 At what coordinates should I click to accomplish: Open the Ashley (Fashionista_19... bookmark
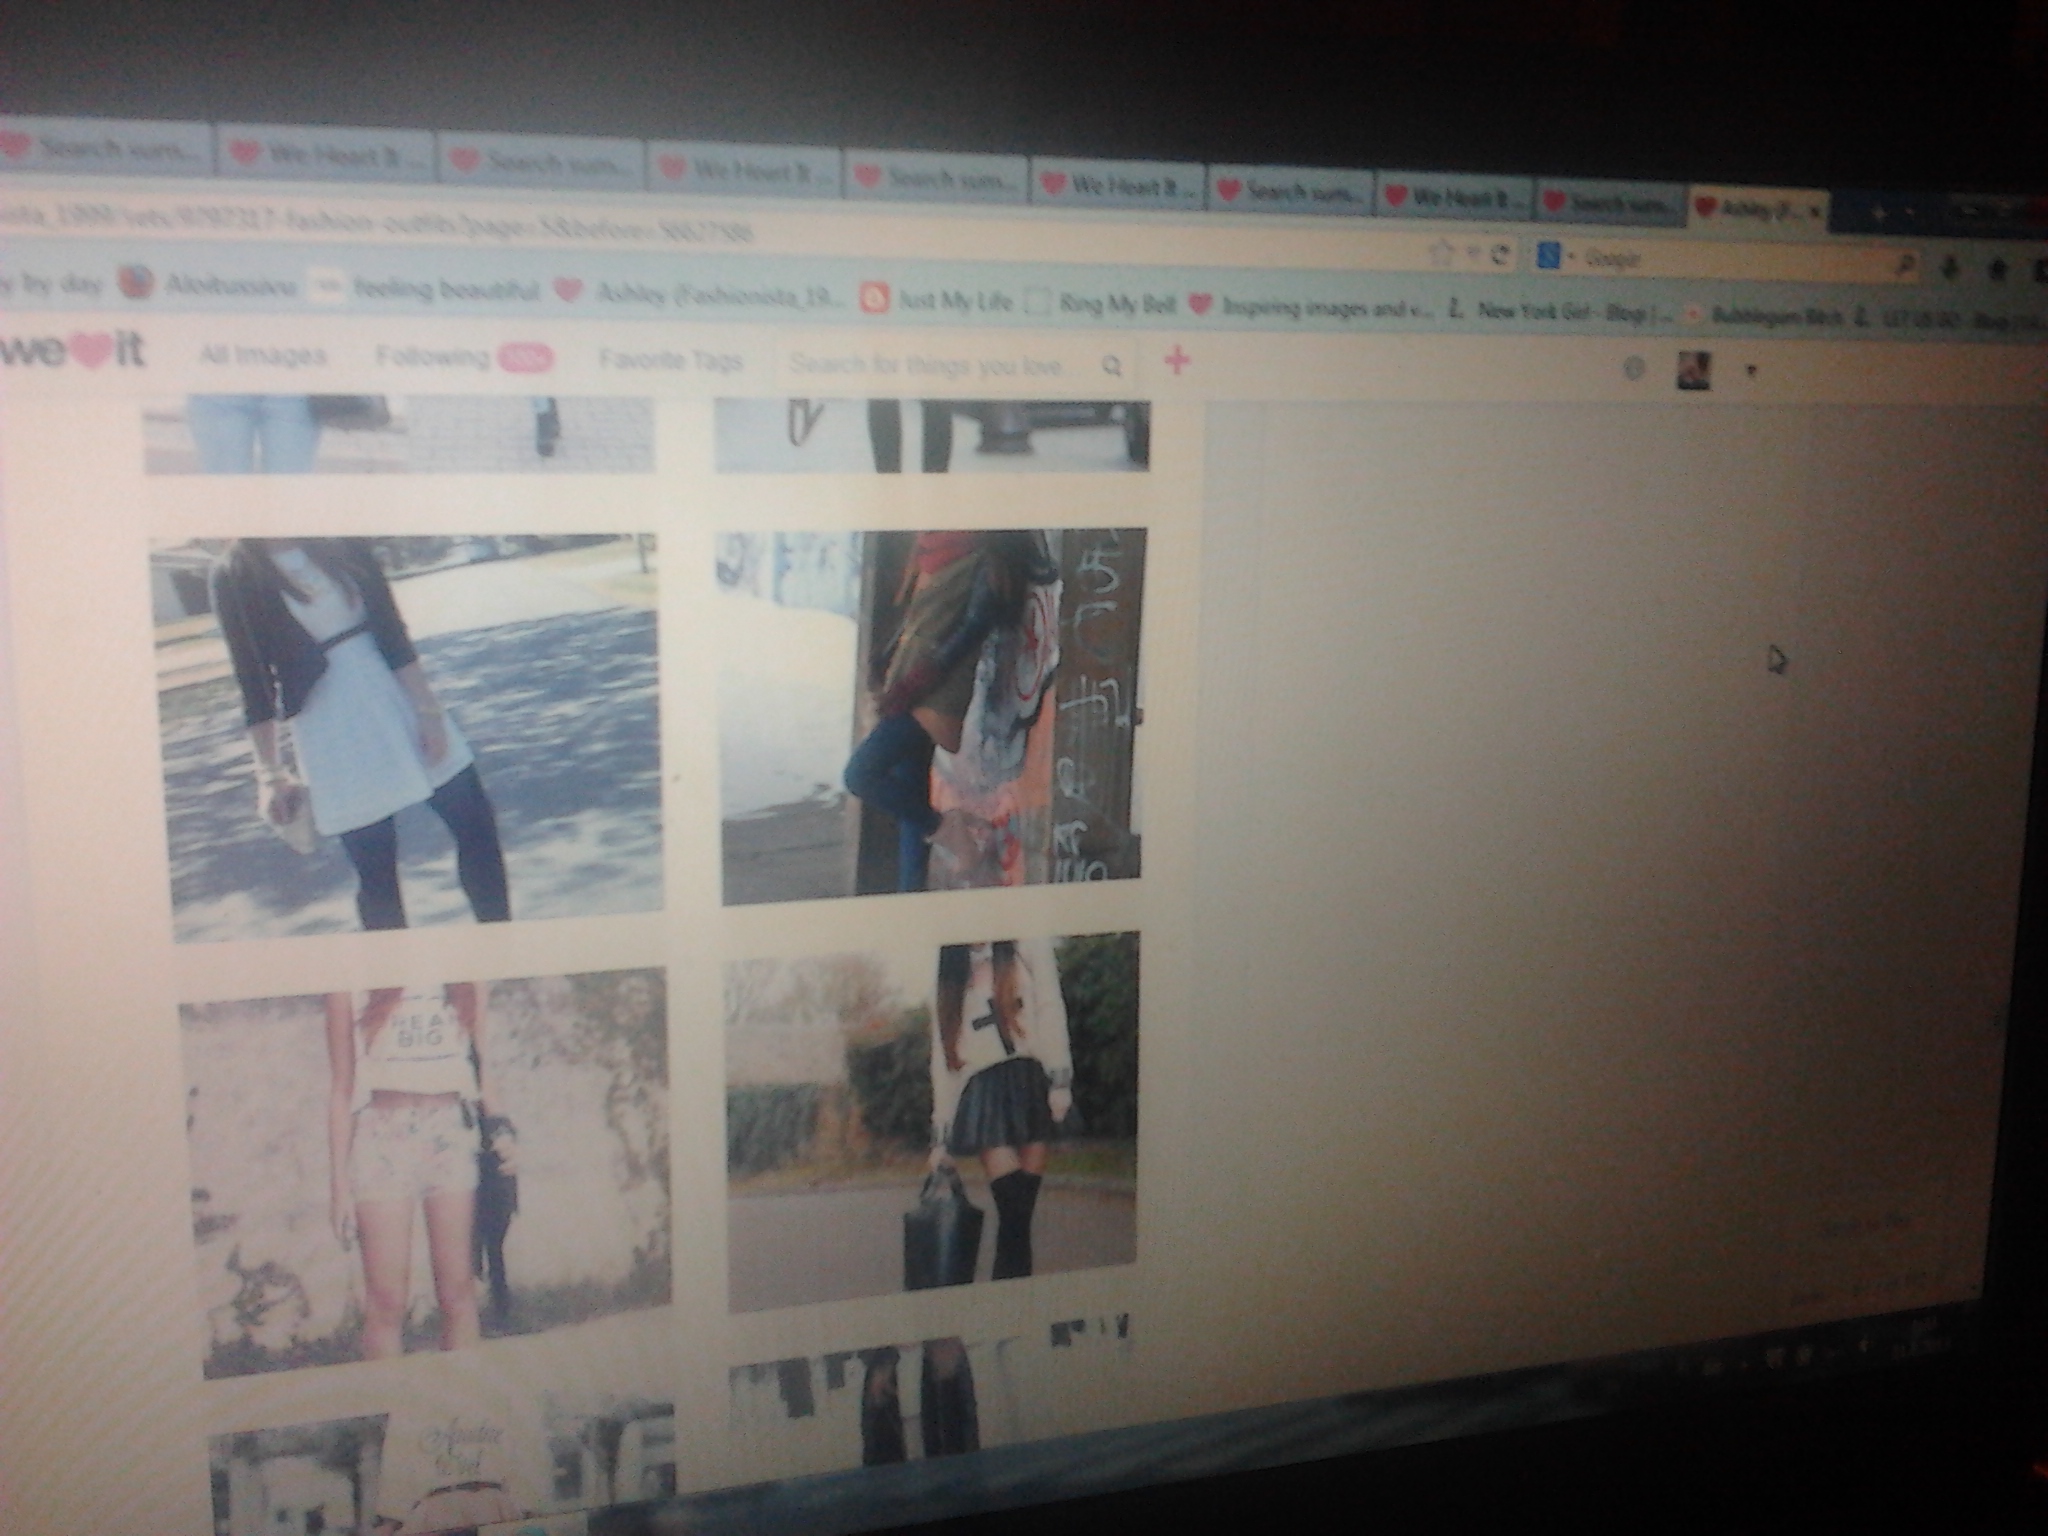(701, 293)
